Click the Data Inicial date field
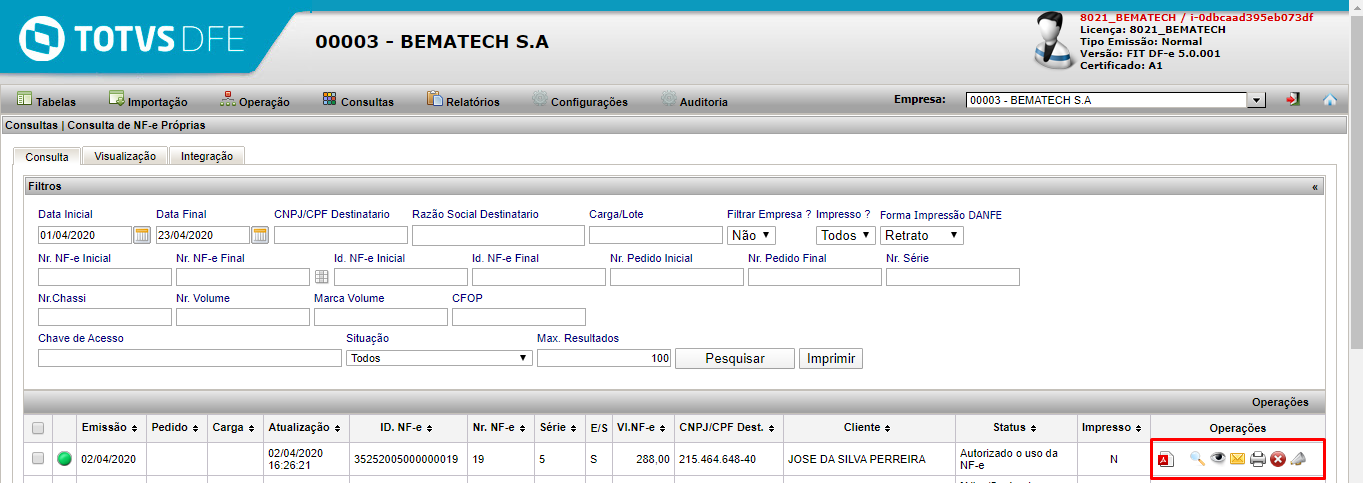Viewport: 1363px width, 483px height. [85, 235]
